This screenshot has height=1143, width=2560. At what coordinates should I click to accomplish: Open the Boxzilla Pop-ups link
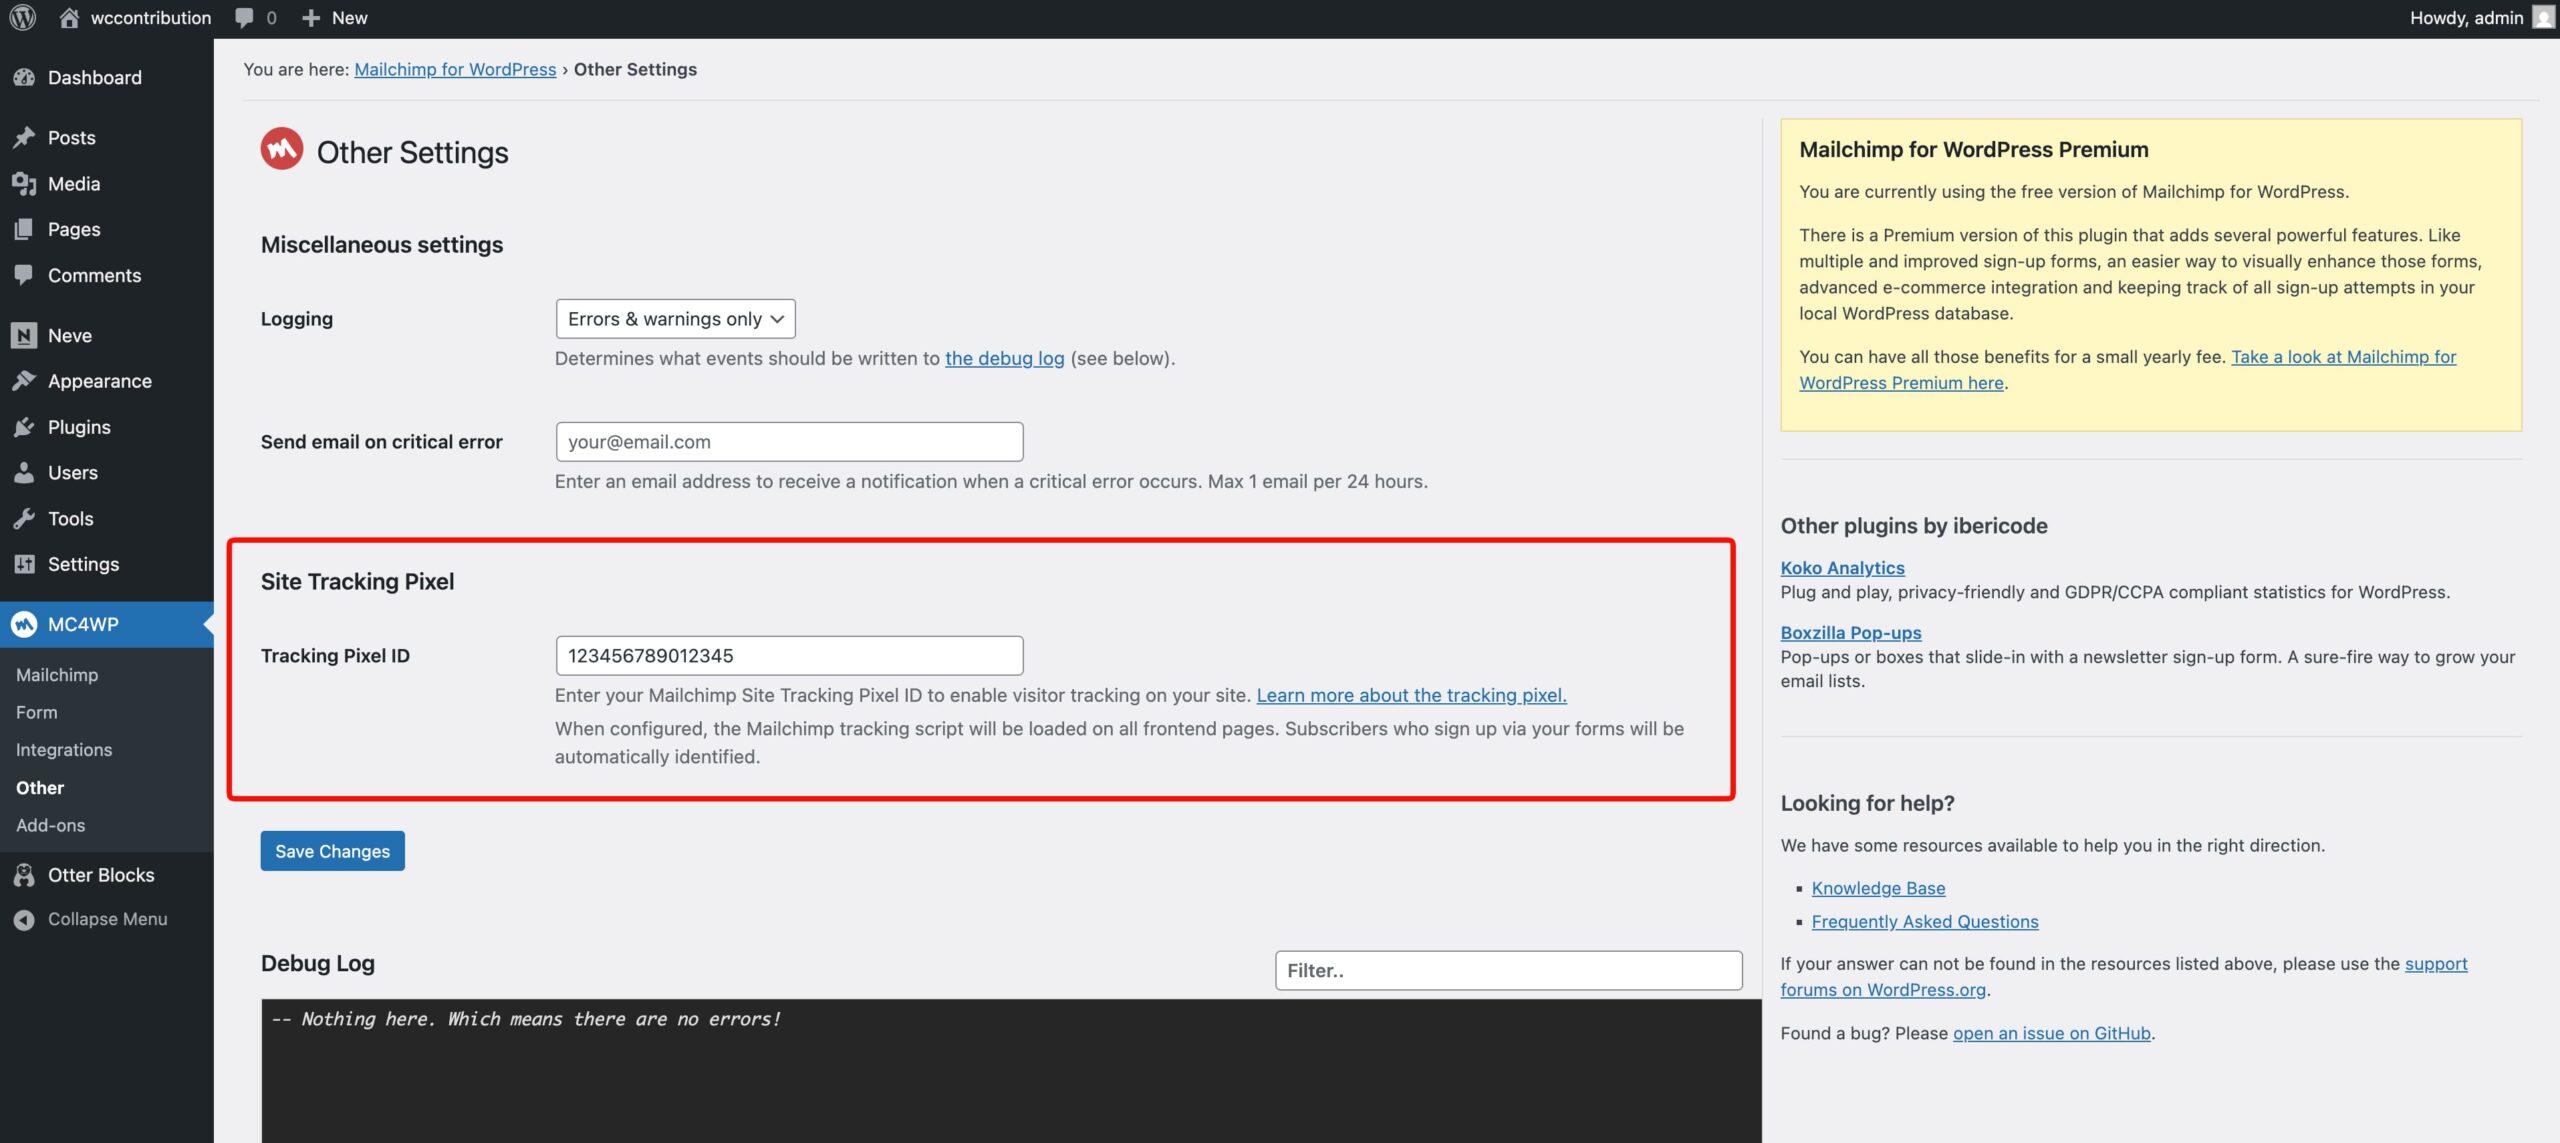[x=1851, y=633]
